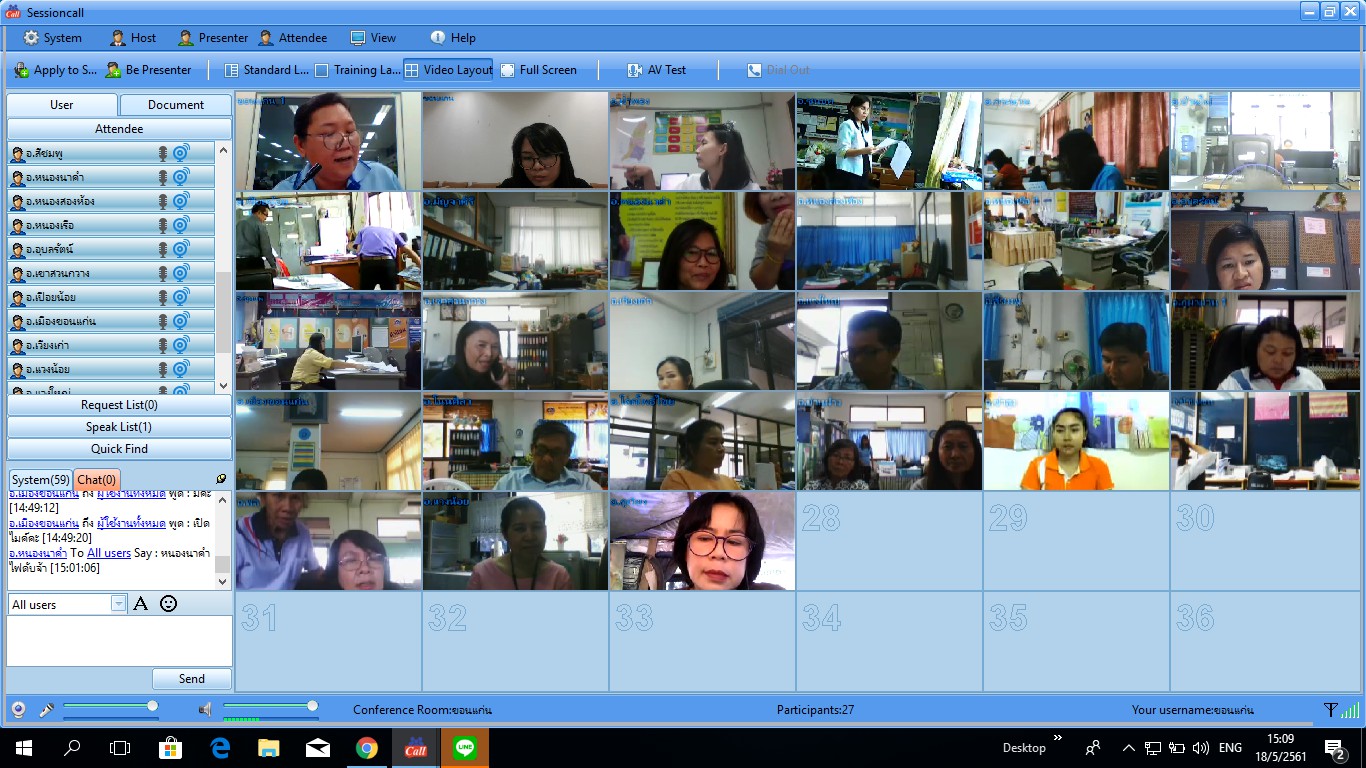The height and width of the screenshot is (768, 1366).
Task: Switch to the Document tab
Action: 176,105
